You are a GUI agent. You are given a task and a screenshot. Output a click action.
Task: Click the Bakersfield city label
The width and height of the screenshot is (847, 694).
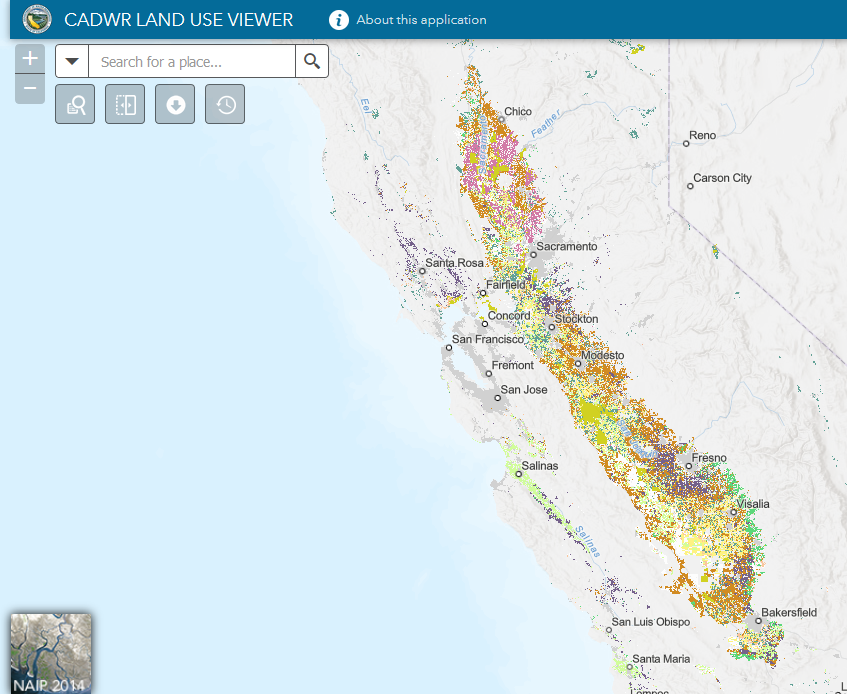pyautogui.click(x=788, y=612)
